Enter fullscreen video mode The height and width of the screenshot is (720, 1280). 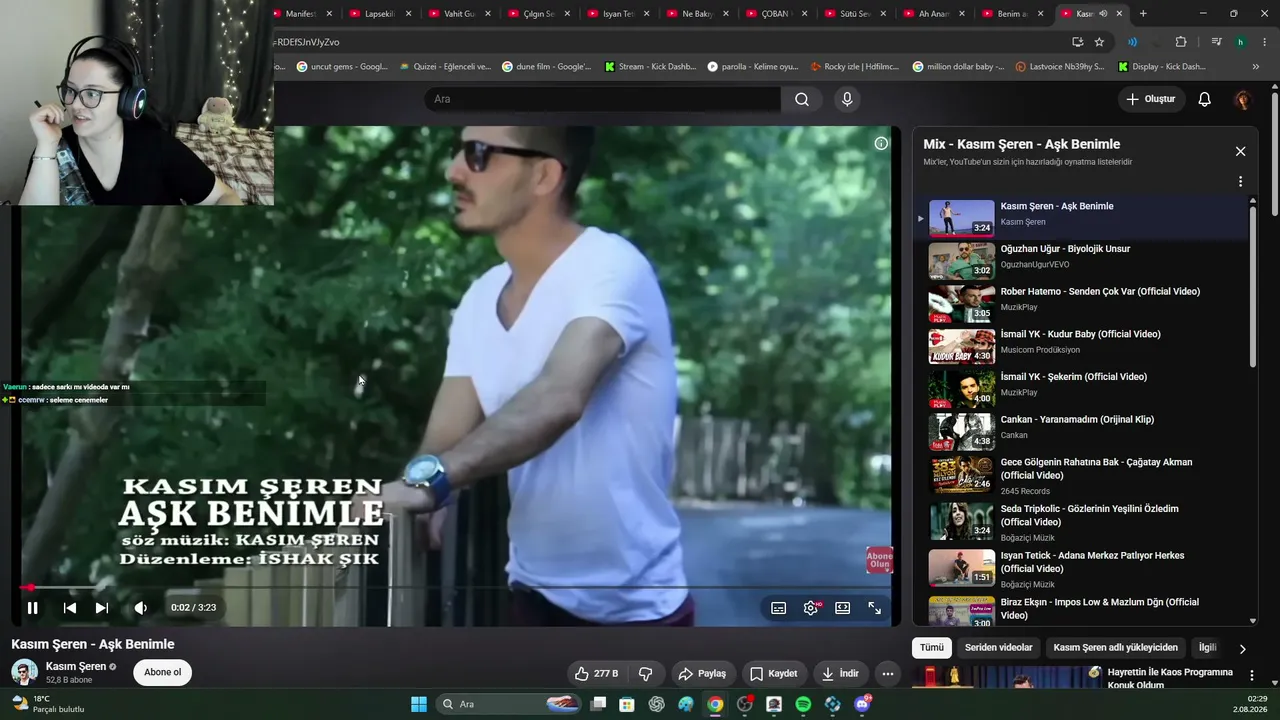pos(874,608)
